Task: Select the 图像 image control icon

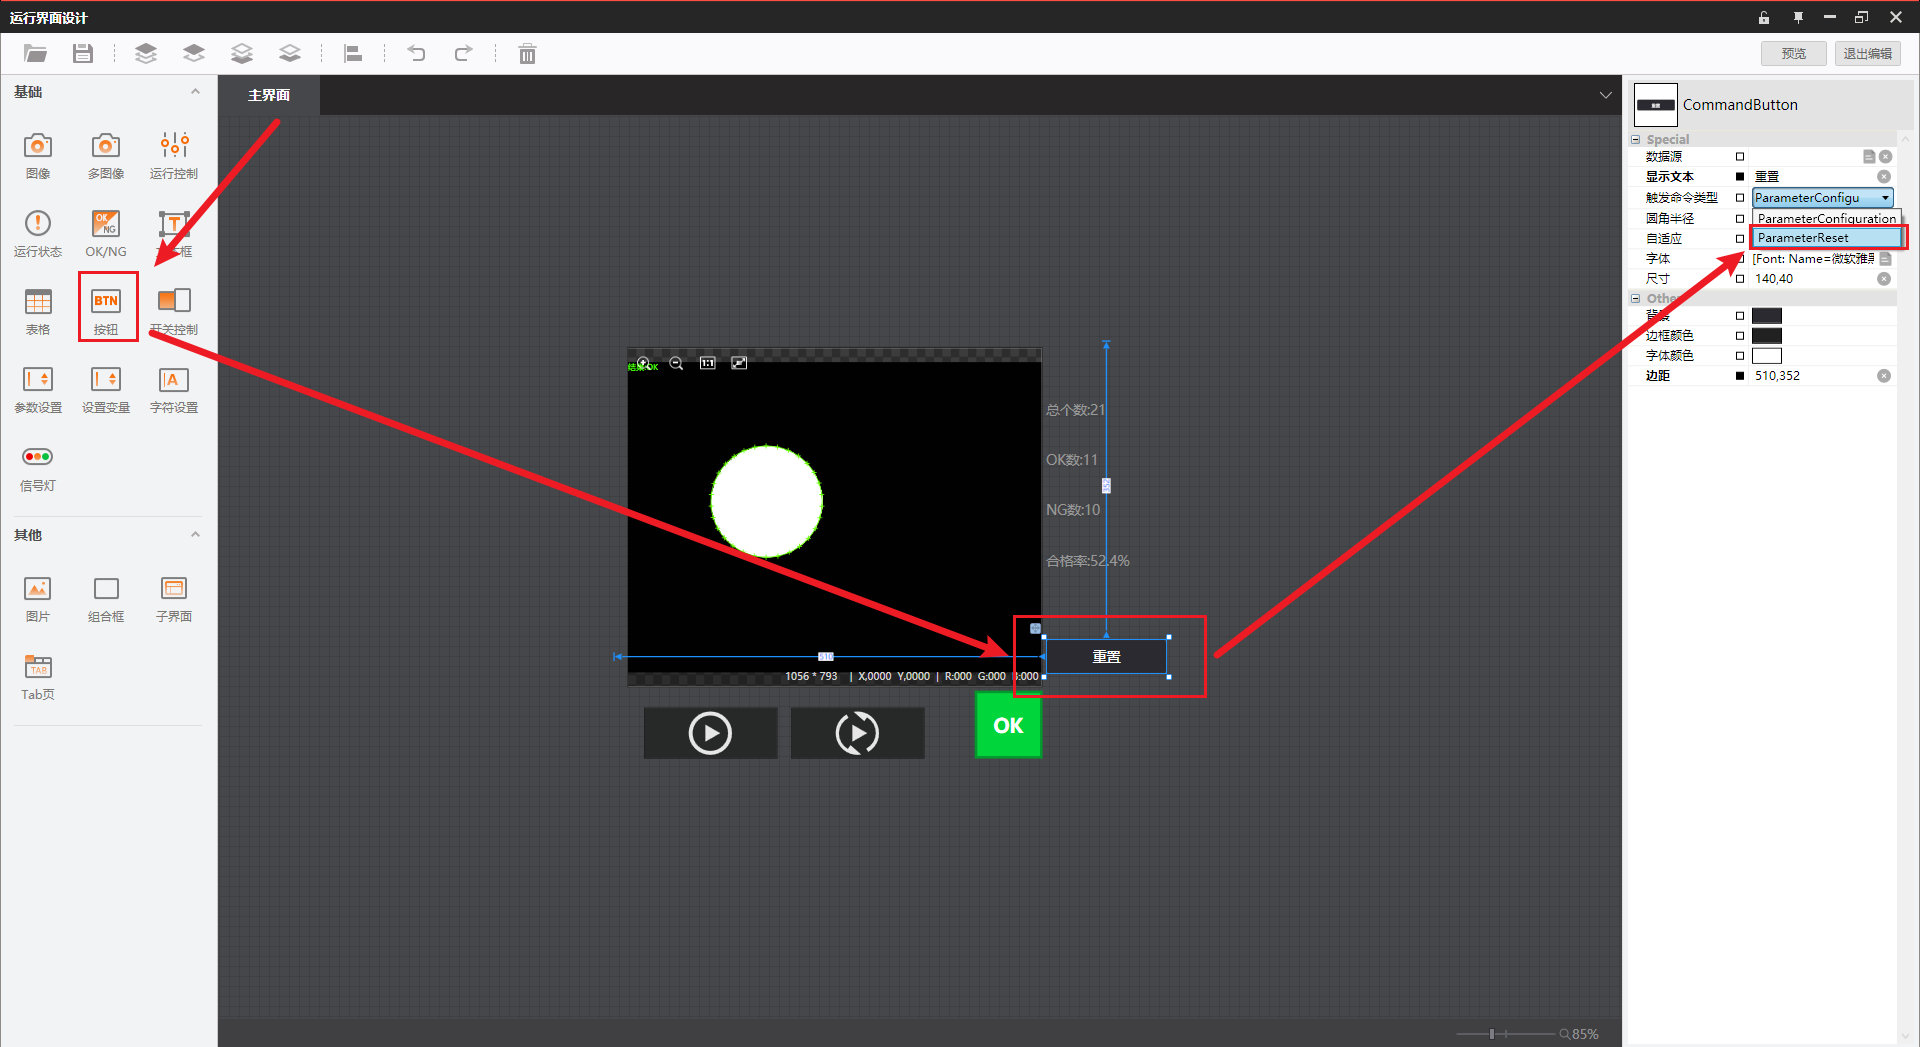Action: tap(38, 147)
